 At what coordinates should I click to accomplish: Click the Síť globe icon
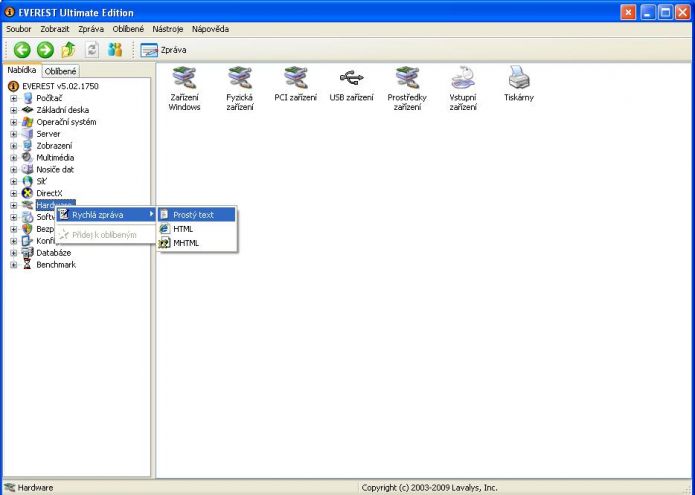27,181
